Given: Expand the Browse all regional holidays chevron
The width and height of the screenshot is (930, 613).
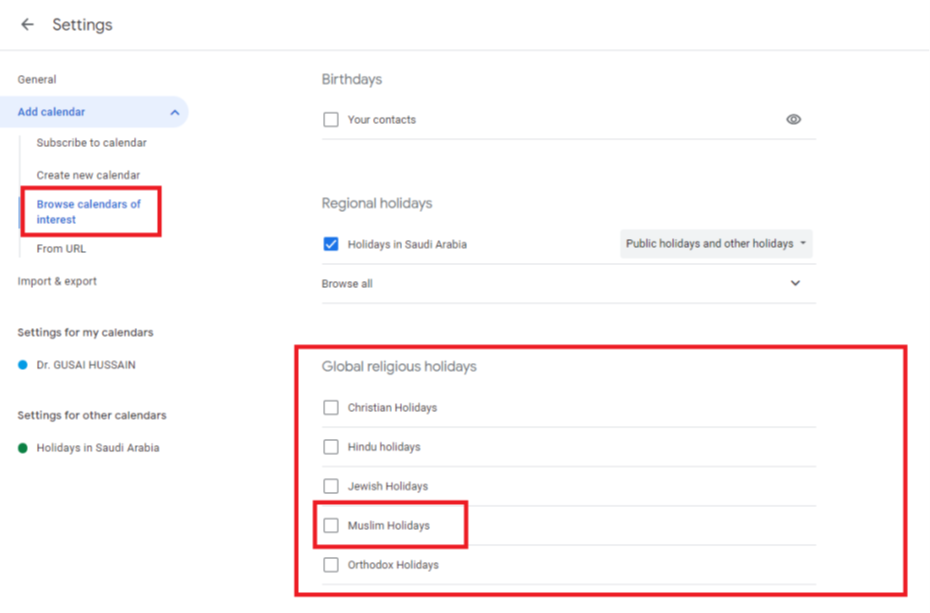Looking at the screenshot, I should point(795,284).
